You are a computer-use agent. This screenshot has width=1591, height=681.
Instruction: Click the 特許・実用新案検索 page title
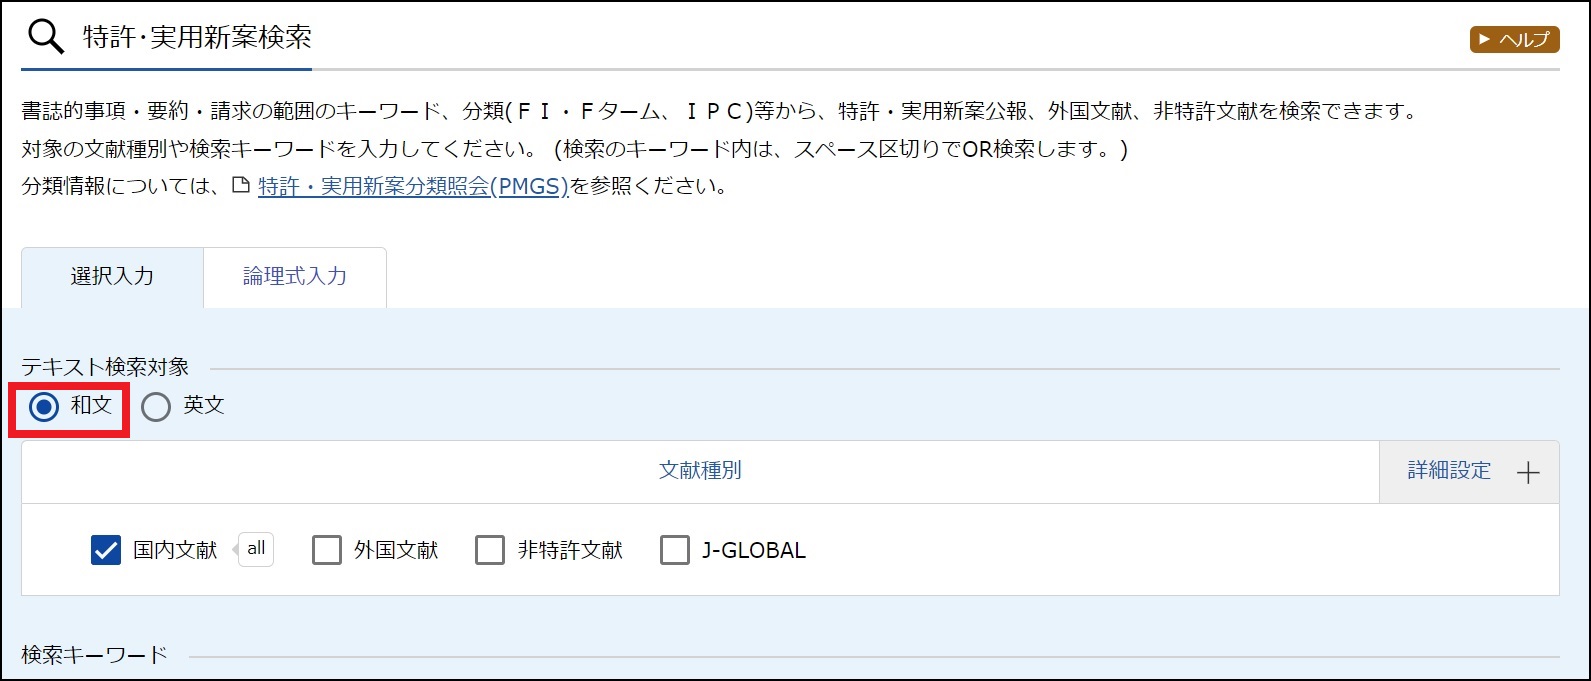click(197, 37)
